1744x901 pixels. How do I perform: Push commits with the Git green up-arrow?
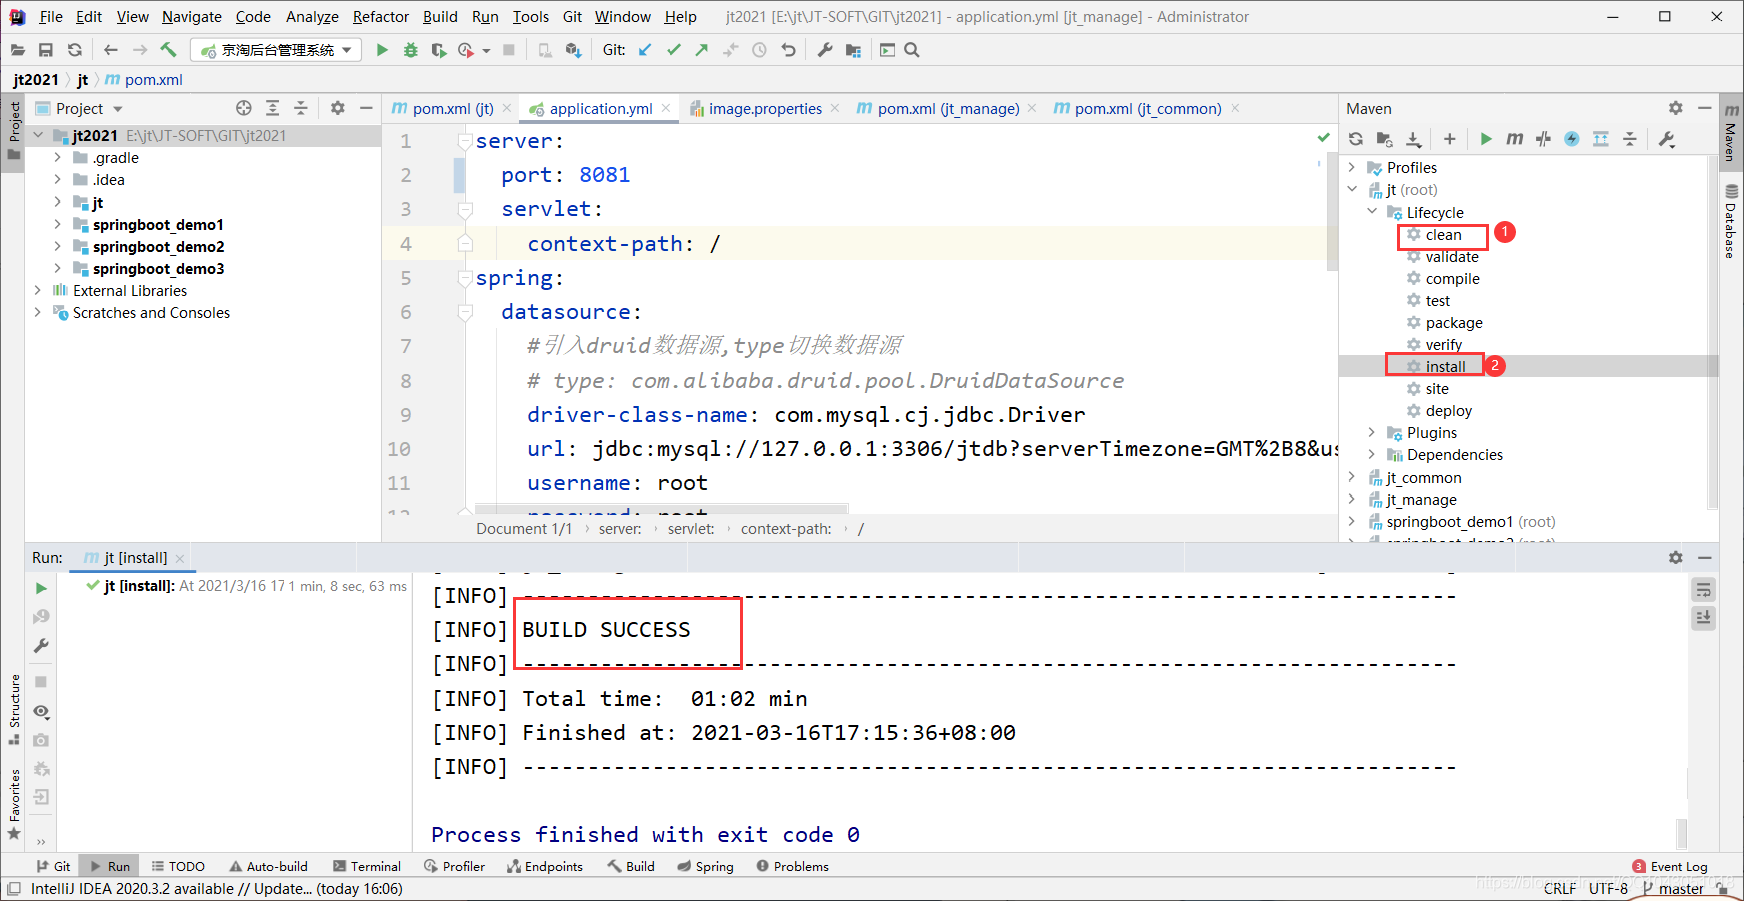click(702, 50)
